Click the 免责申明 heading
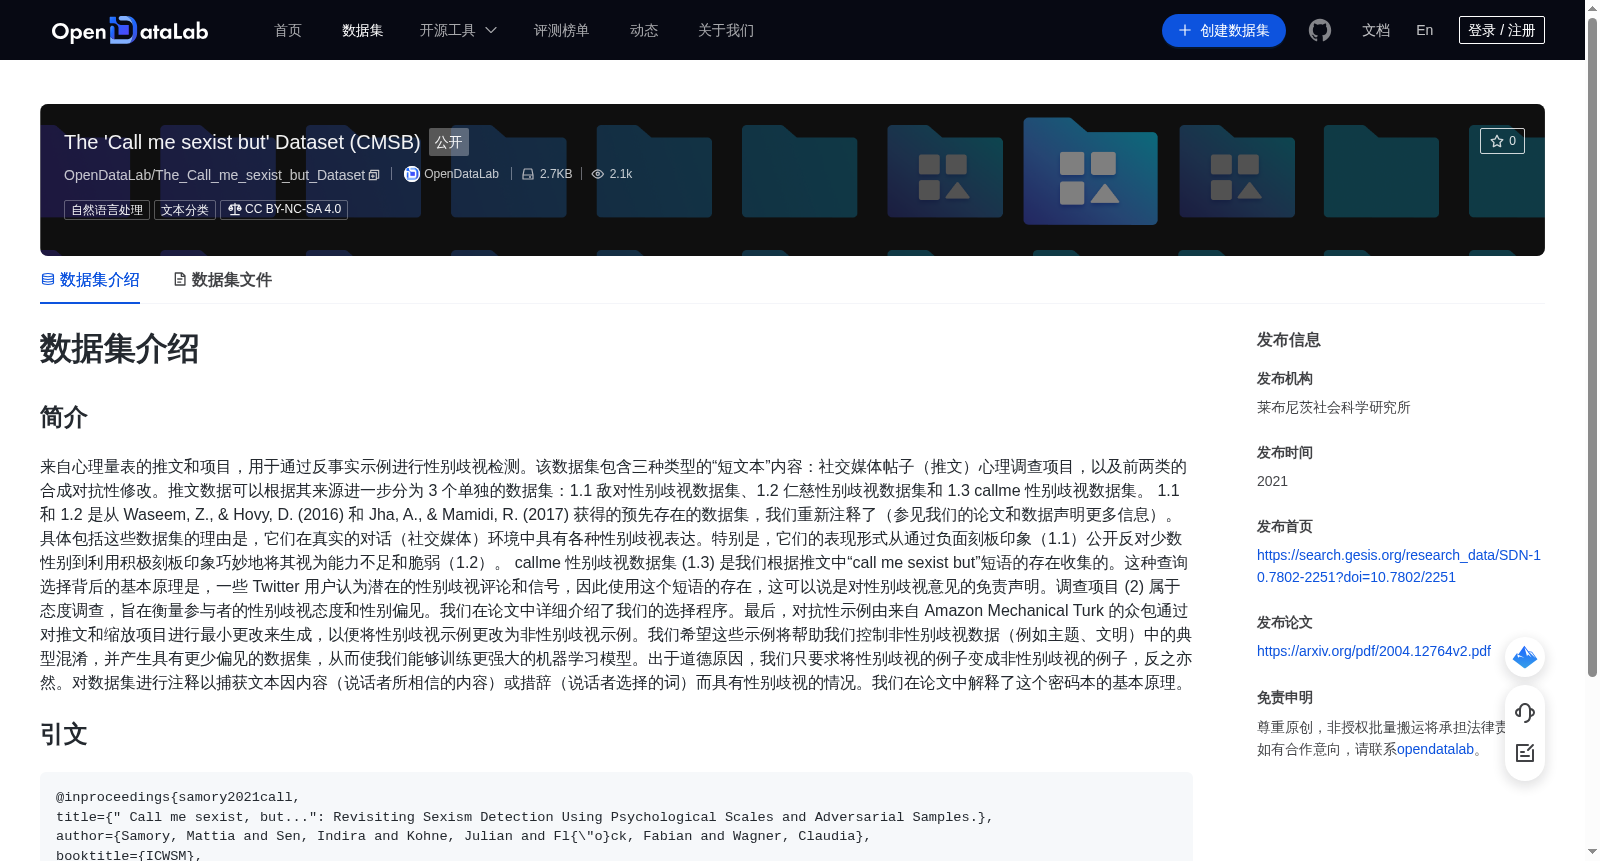 1285,698
